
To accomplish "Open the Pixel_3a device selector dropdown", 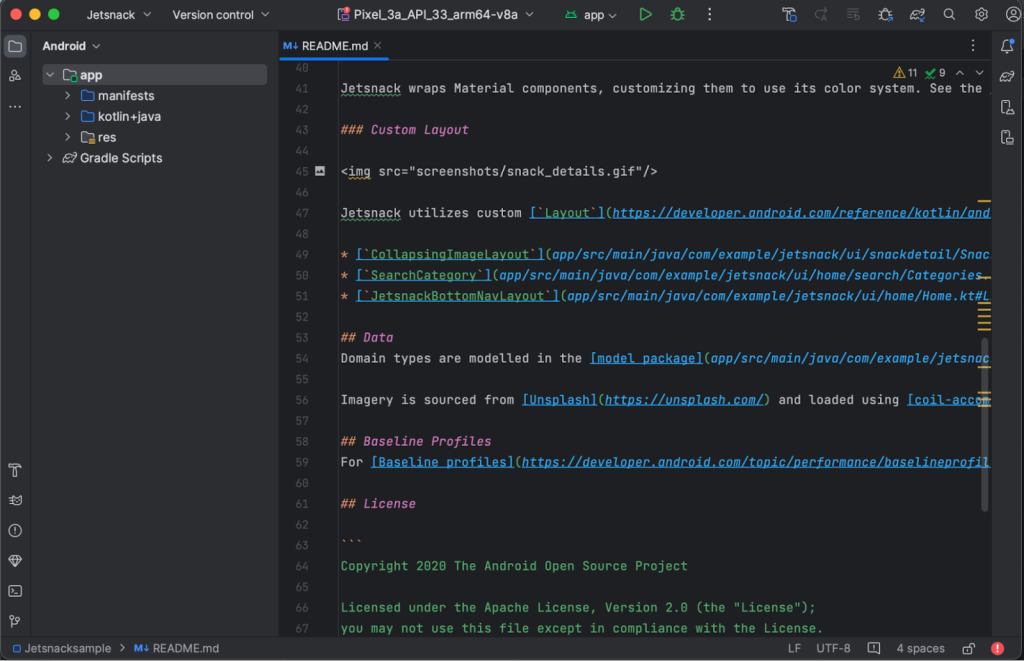I will (x=437, y=14).
